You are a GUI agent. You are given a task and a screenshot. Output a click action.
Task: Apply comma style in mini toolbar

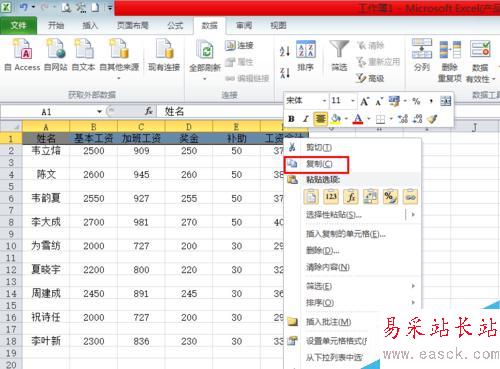pos(431,101)
